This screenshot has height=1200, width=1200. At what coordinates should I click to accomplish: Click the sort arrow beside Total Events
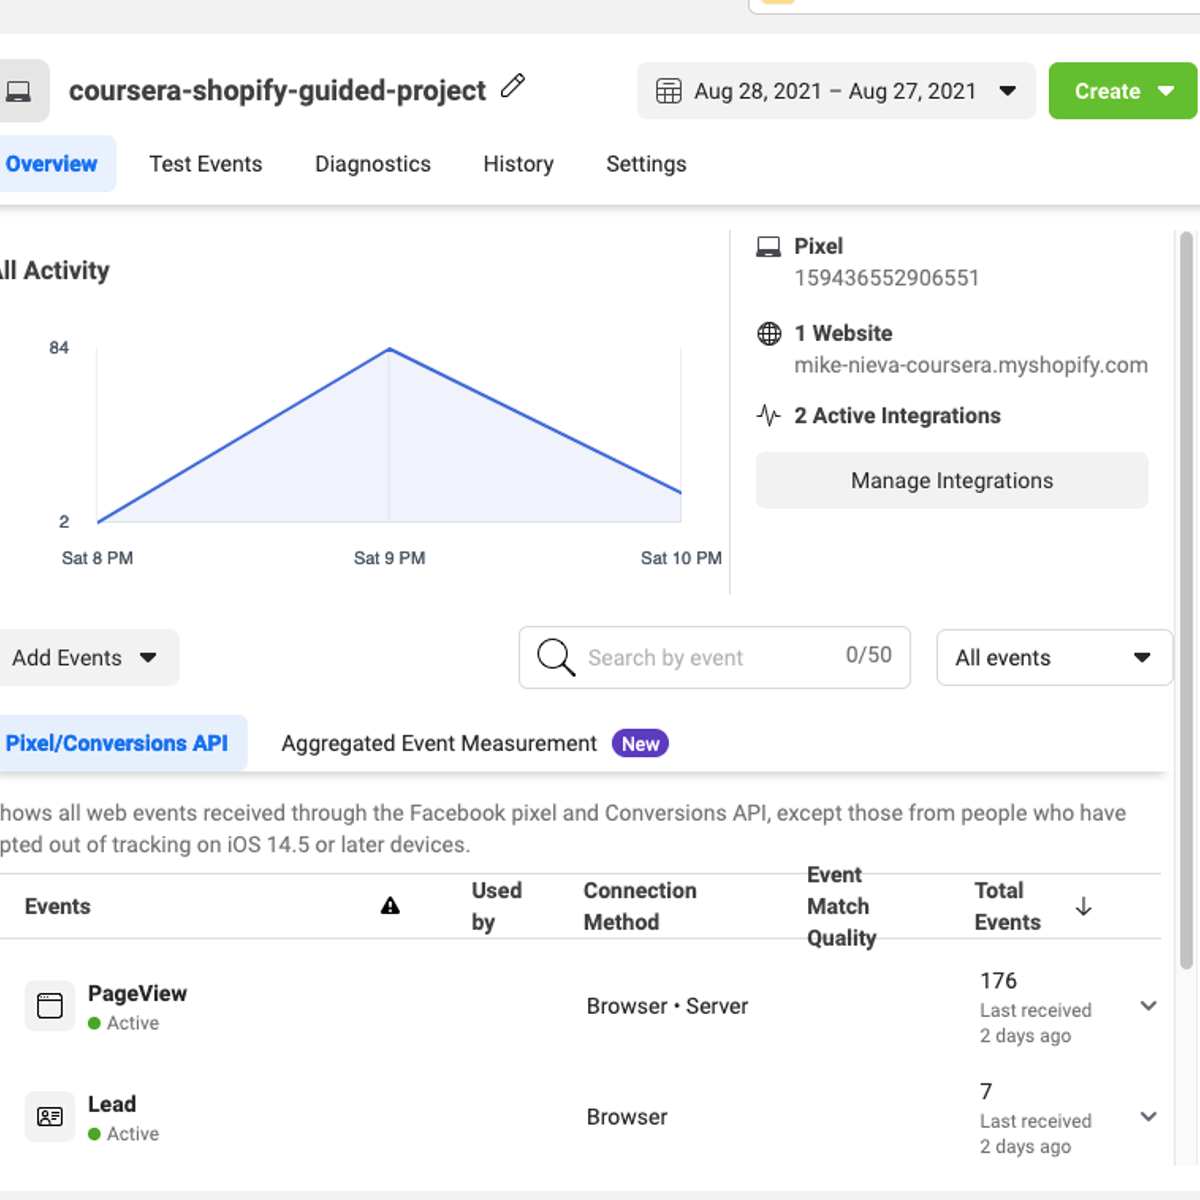1083,906
